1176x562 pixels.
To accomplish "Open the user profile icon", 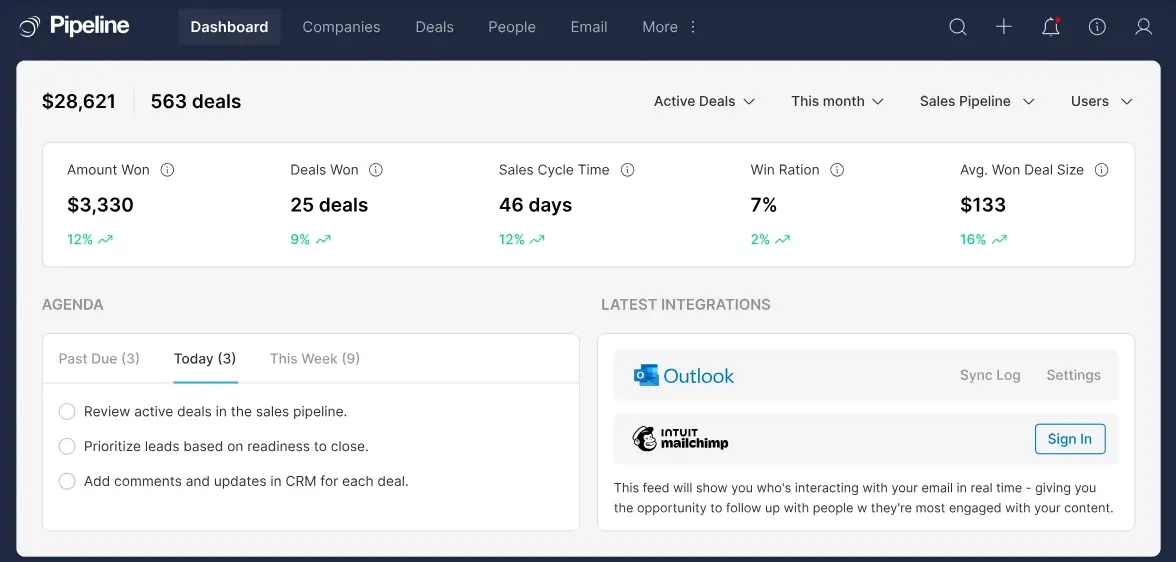I will coord(1143,27).
